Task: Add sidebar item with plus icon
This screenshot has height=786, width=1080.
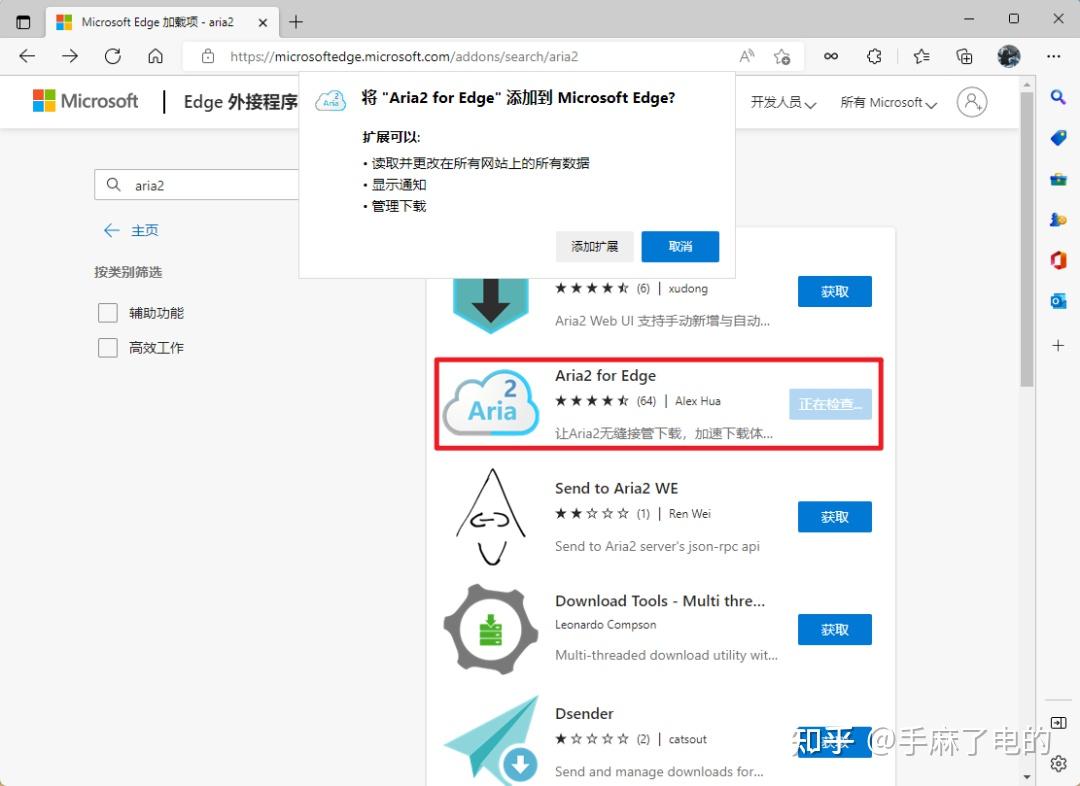Action: pyautogui.click(x=1059, y=345)
